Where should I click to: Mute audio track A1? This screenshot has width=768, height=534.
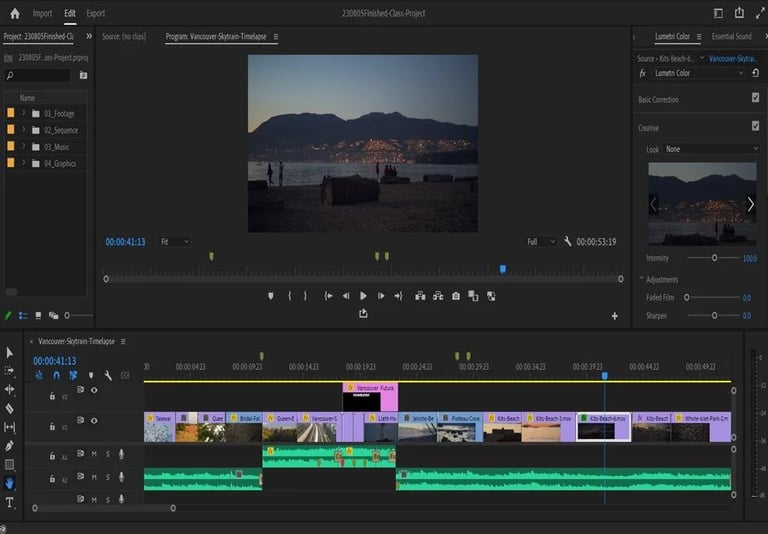tap(94, 454)
